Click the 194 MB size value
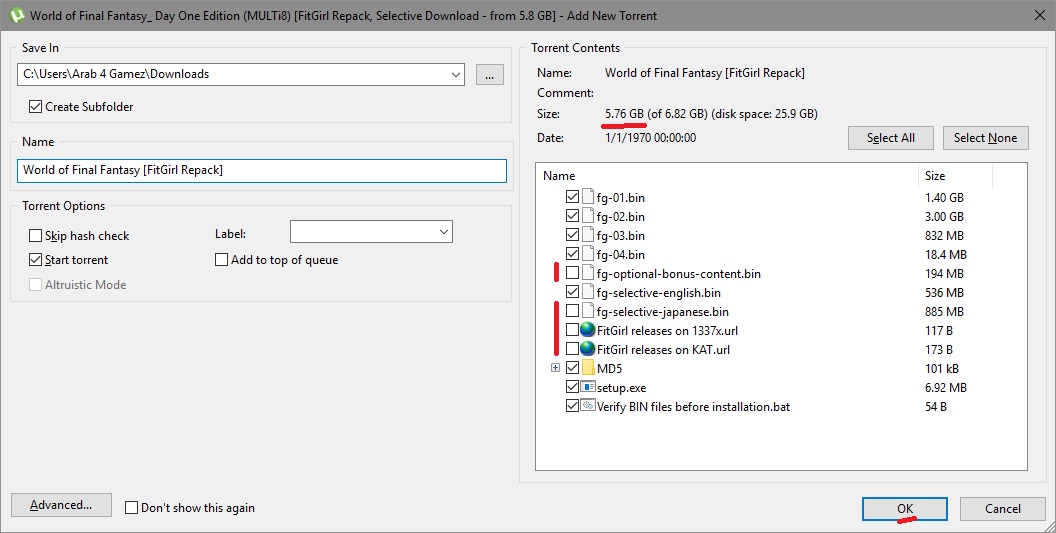This screenshot has height=533, width=1056. (944, 274)
